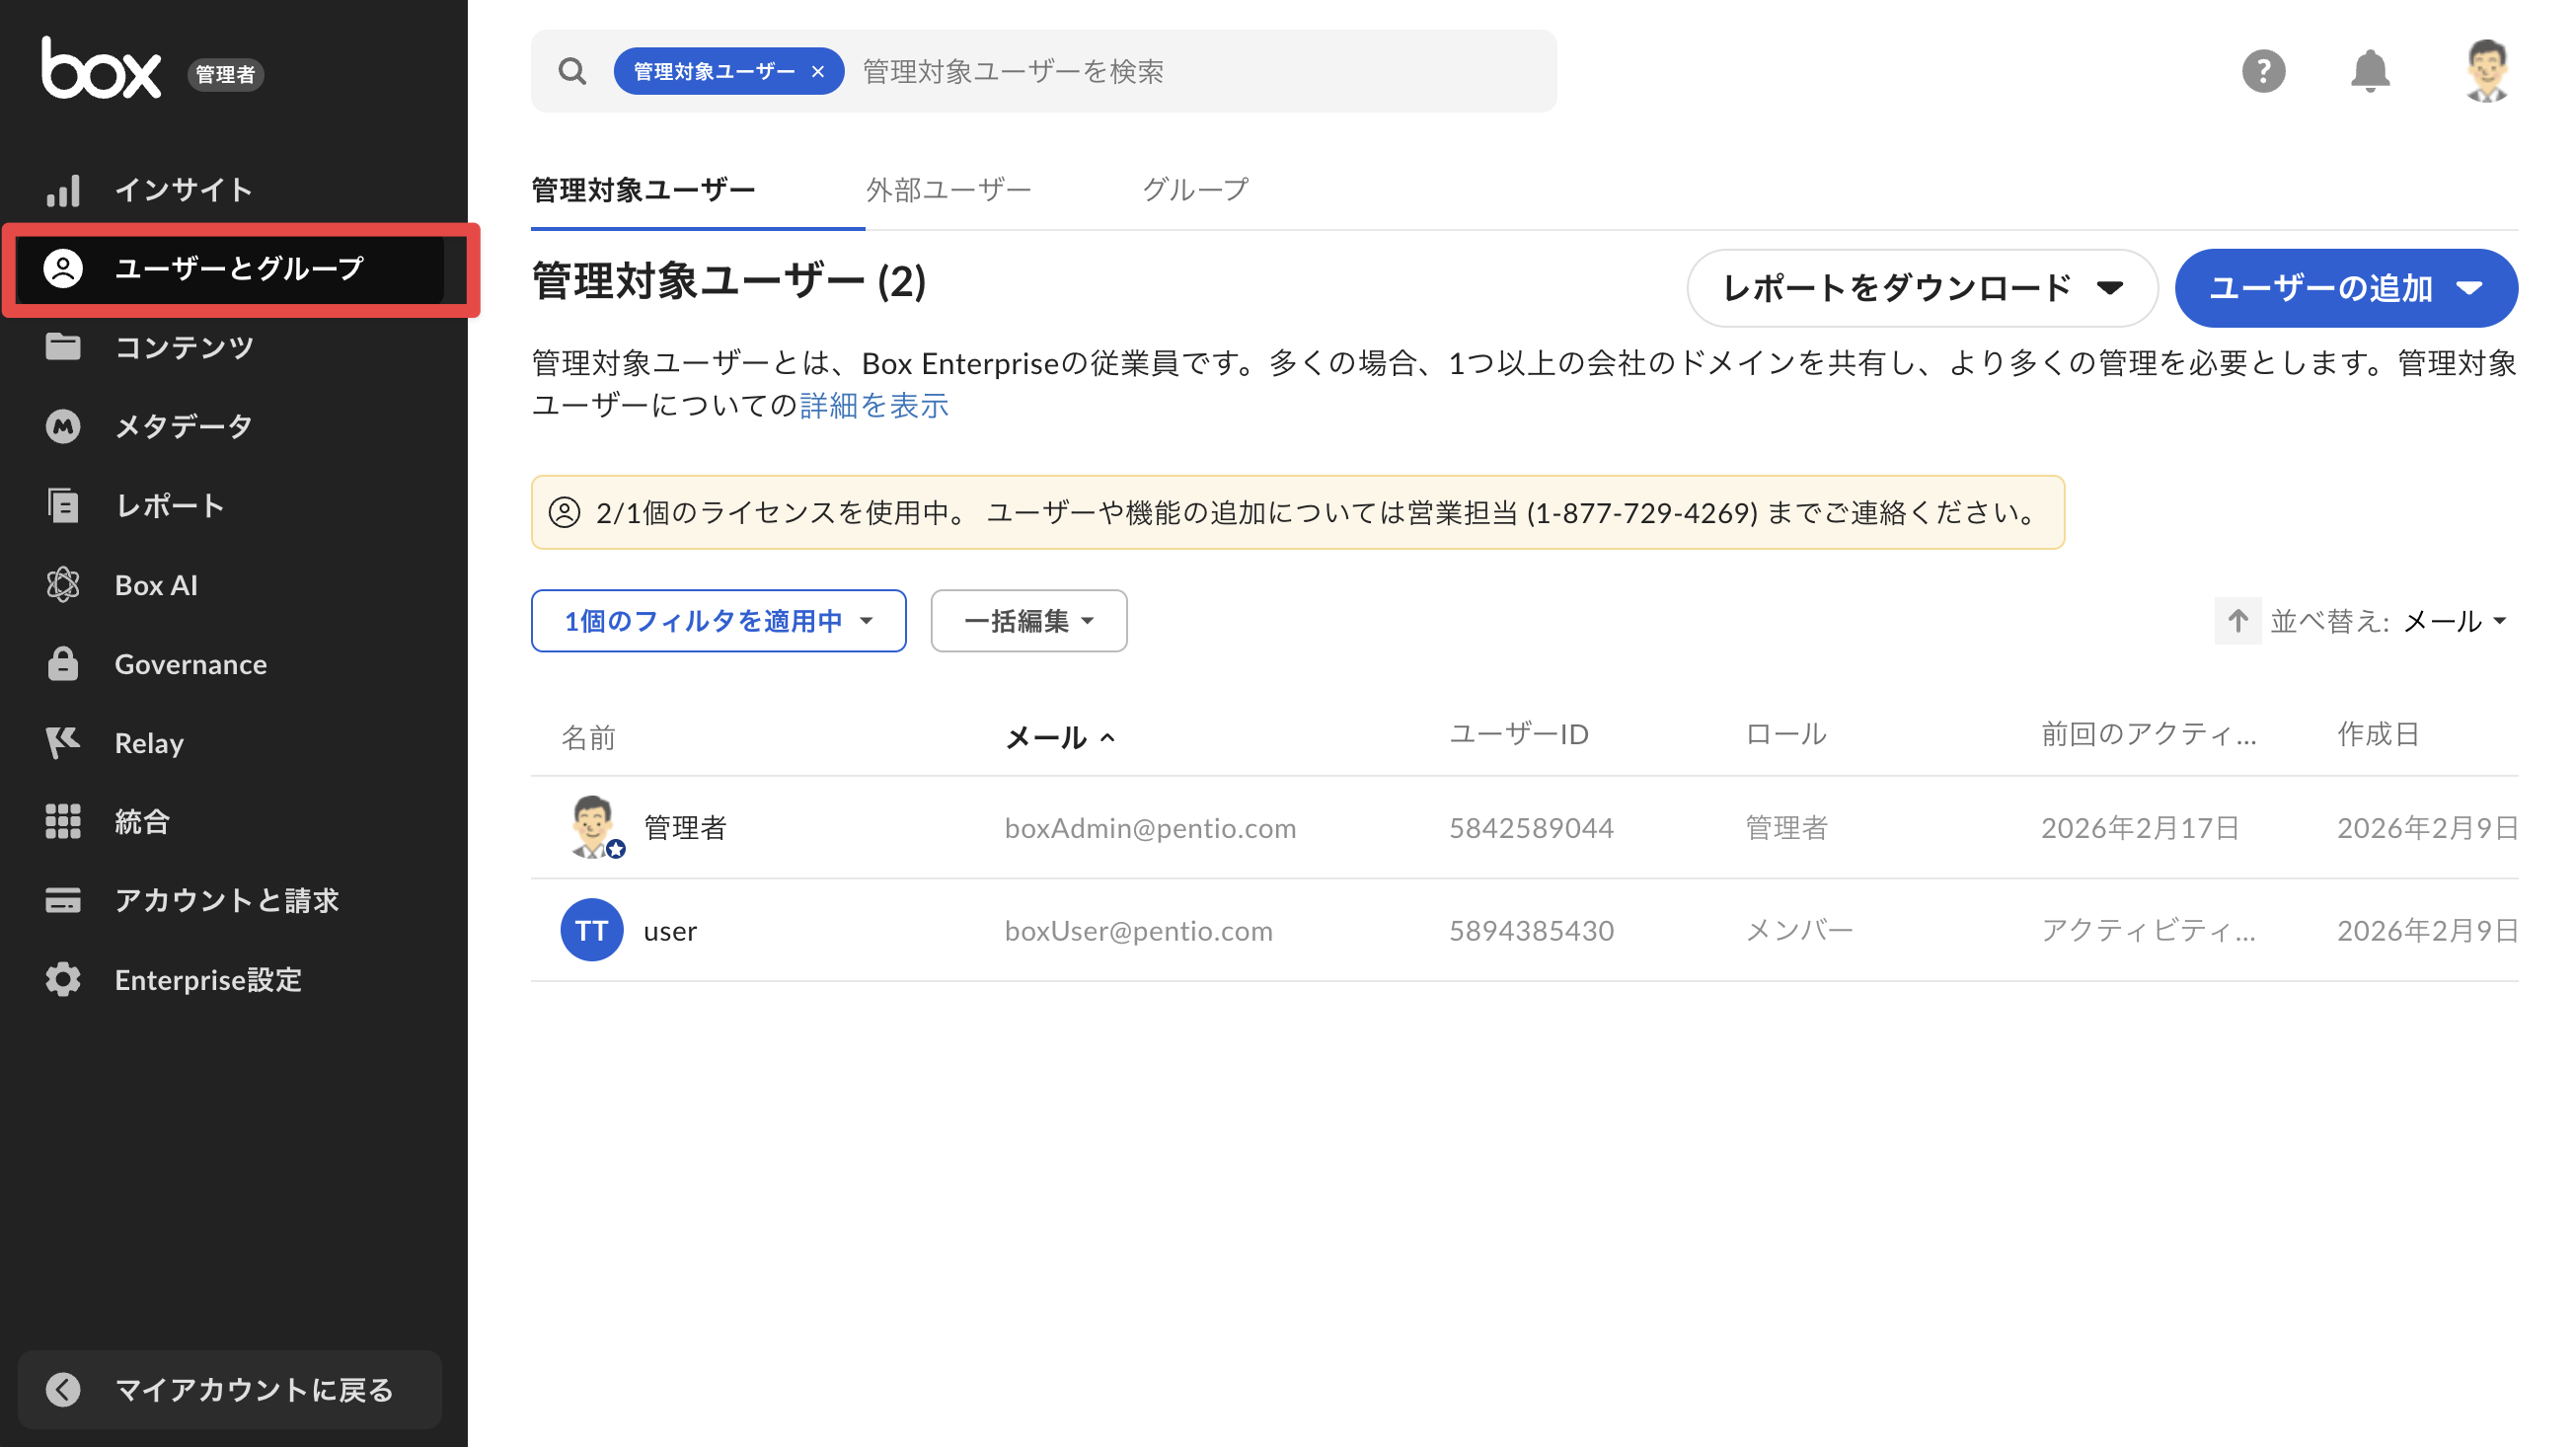Open アカウントと請求 in the sidebar
Viewport: 2576px width, 1447px height.
231,900
